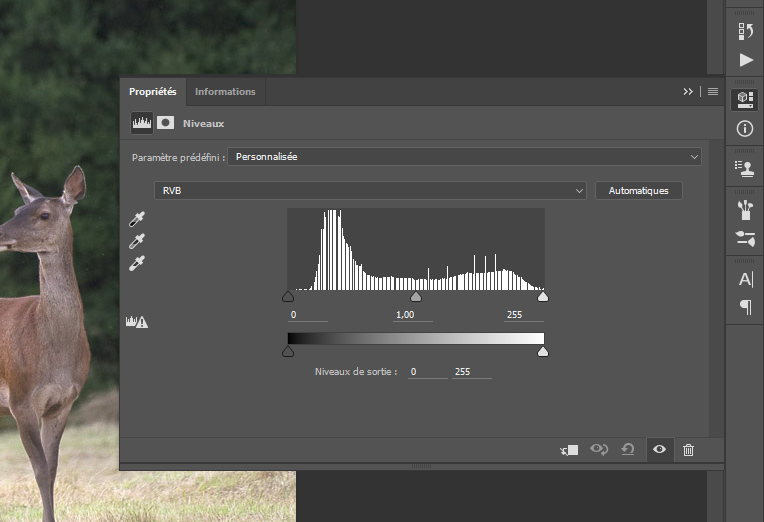Click the Niveaux panel title text
This screenshot has height=522, width=764.
pyautogui.click(x=204, y=124)
